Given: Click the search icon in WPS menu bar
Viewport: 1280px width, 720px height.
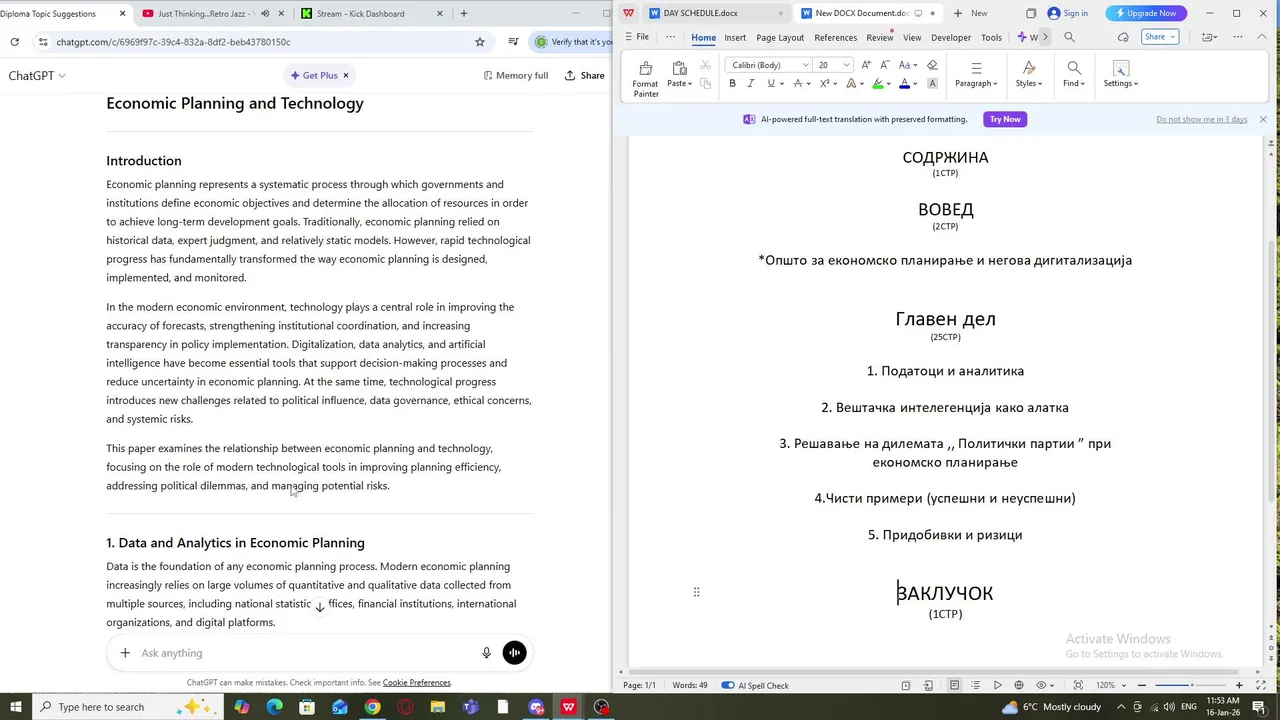Looking at the screenshot, I should point(1069,37).
